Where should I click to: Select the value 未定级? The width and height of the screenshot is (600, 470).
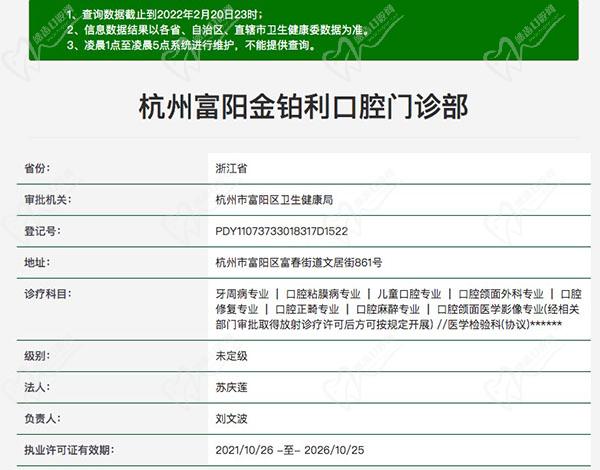pos(232,356)
